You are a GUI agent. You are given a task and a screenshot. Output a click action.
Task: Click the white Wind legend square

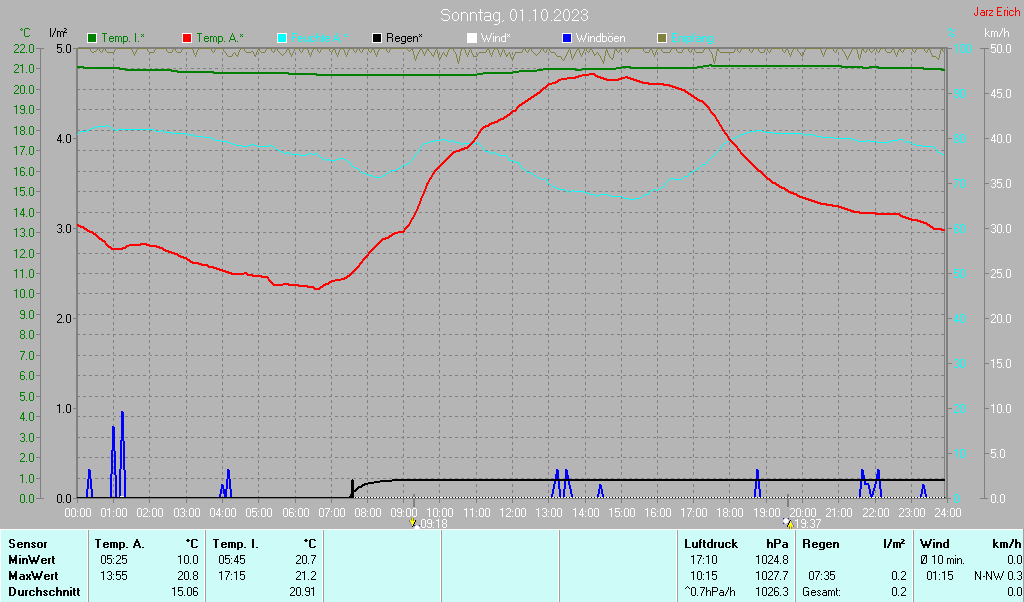point(472,38)
